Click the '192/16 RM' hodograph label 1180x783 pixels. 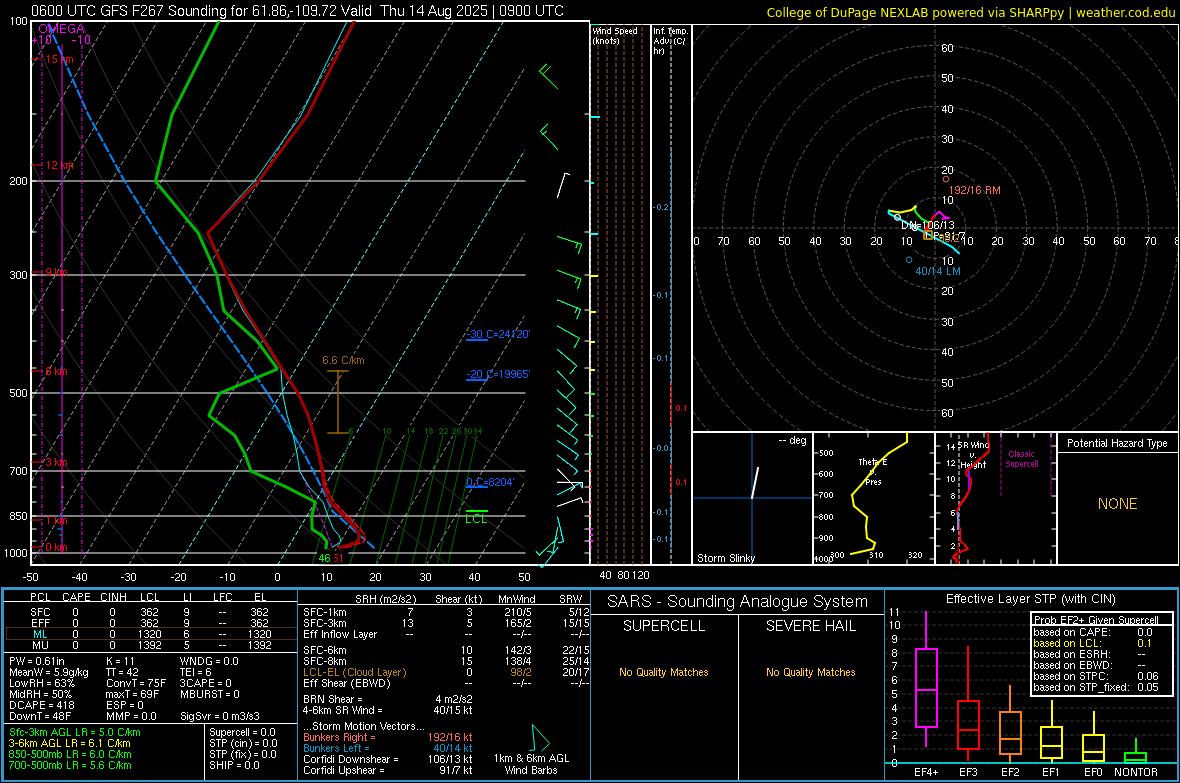click(x=975, y=190)
